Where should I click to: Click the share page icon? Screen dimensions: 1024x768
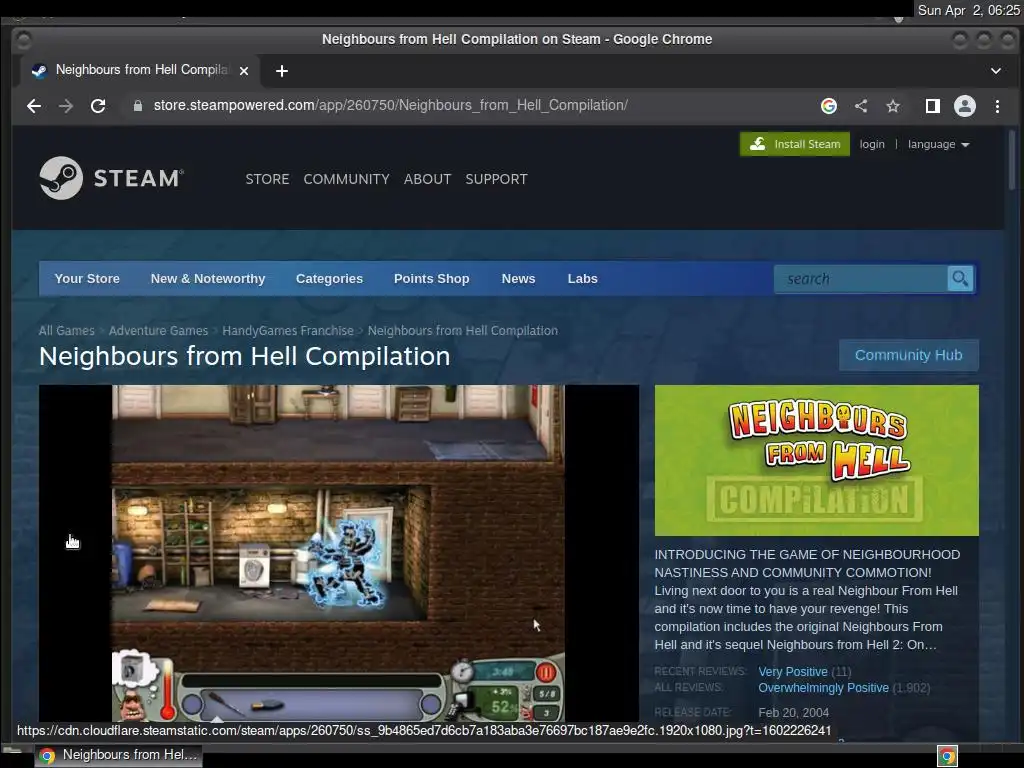tap(861, 106)
